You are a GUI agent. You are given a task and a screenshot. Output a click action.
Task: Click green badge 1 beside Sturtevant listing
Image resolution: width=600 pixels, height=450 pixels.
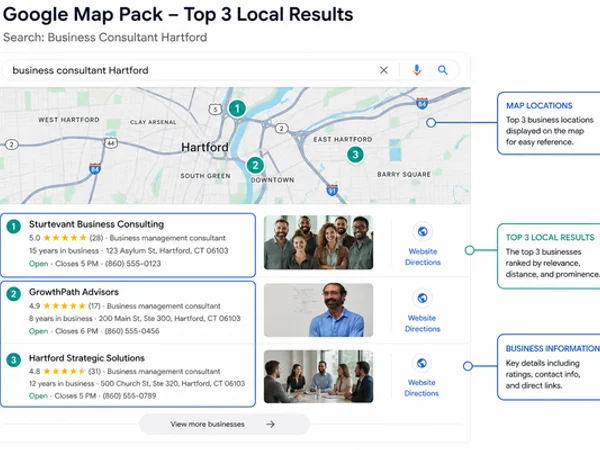(x=14, y=227)
